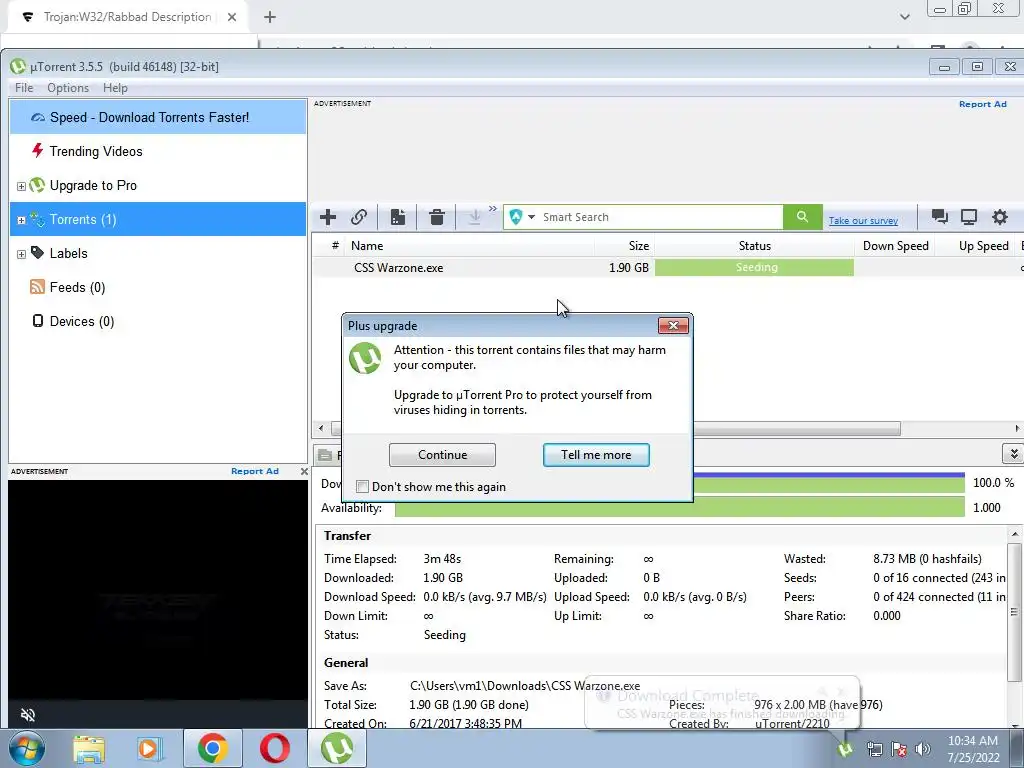
Task: Click the Remove Torrent trash icon
Action: 437,217
